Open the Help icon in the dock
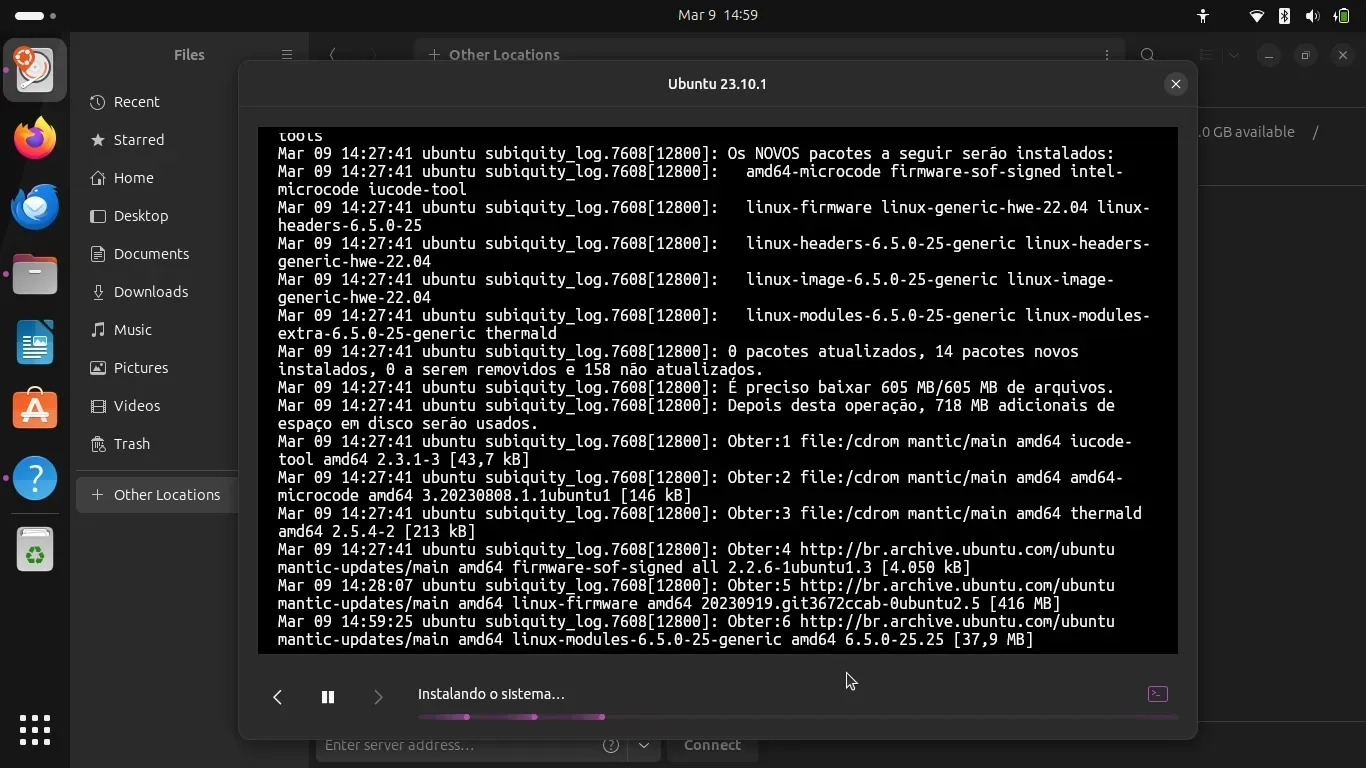Screen dimensions: 1366x768 (35, 478)
